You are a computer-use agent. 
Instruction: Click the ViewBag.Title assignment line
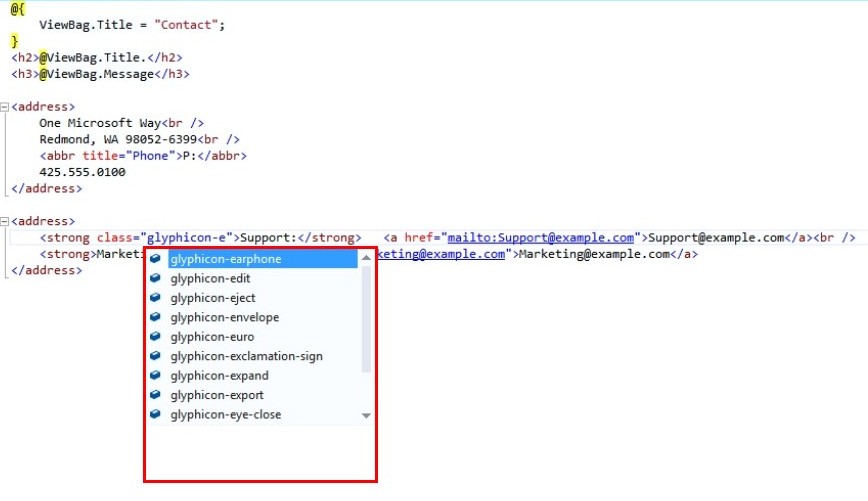coord(132,25)
